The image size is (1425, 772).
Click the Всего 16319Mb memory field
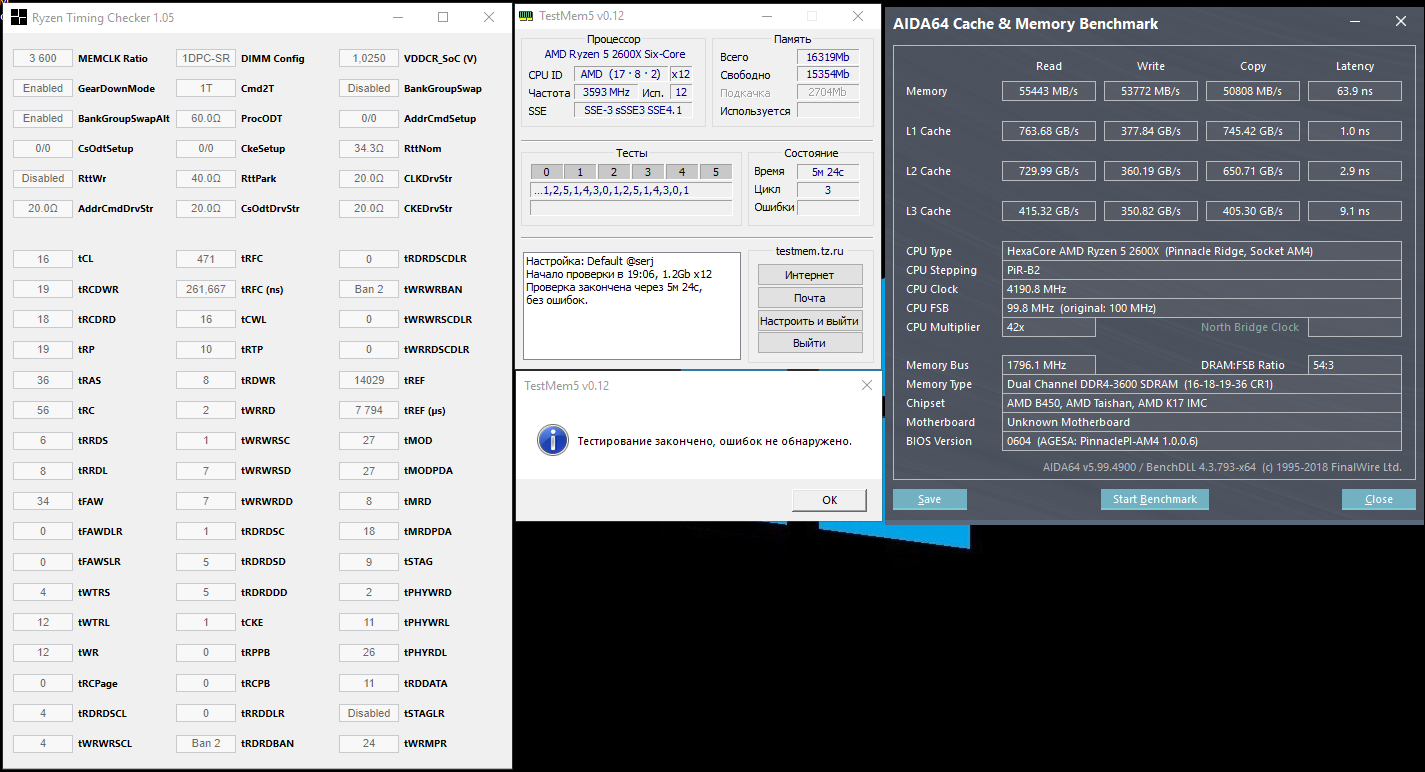click(827, 57)
